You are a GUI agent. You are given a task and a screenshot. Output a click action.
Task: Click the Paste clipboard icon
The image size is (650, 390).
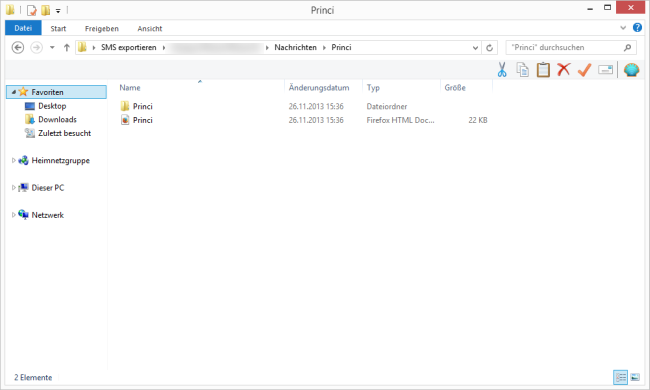point(543,70)
